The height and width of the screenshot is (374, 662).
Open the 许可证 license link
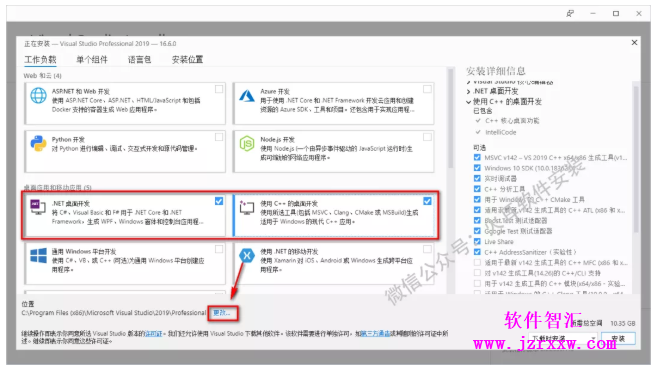(154, 333)
